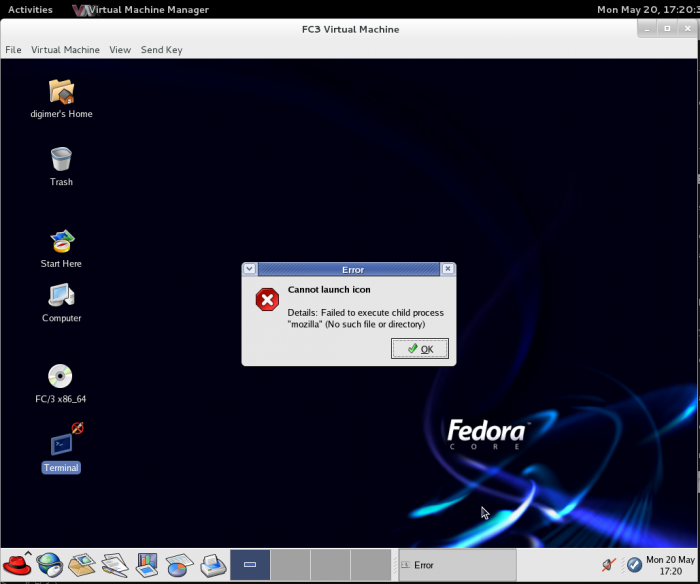Open the Computer desktop icon
This screenshot has height=584, width=700.
[x=61, y=296]
